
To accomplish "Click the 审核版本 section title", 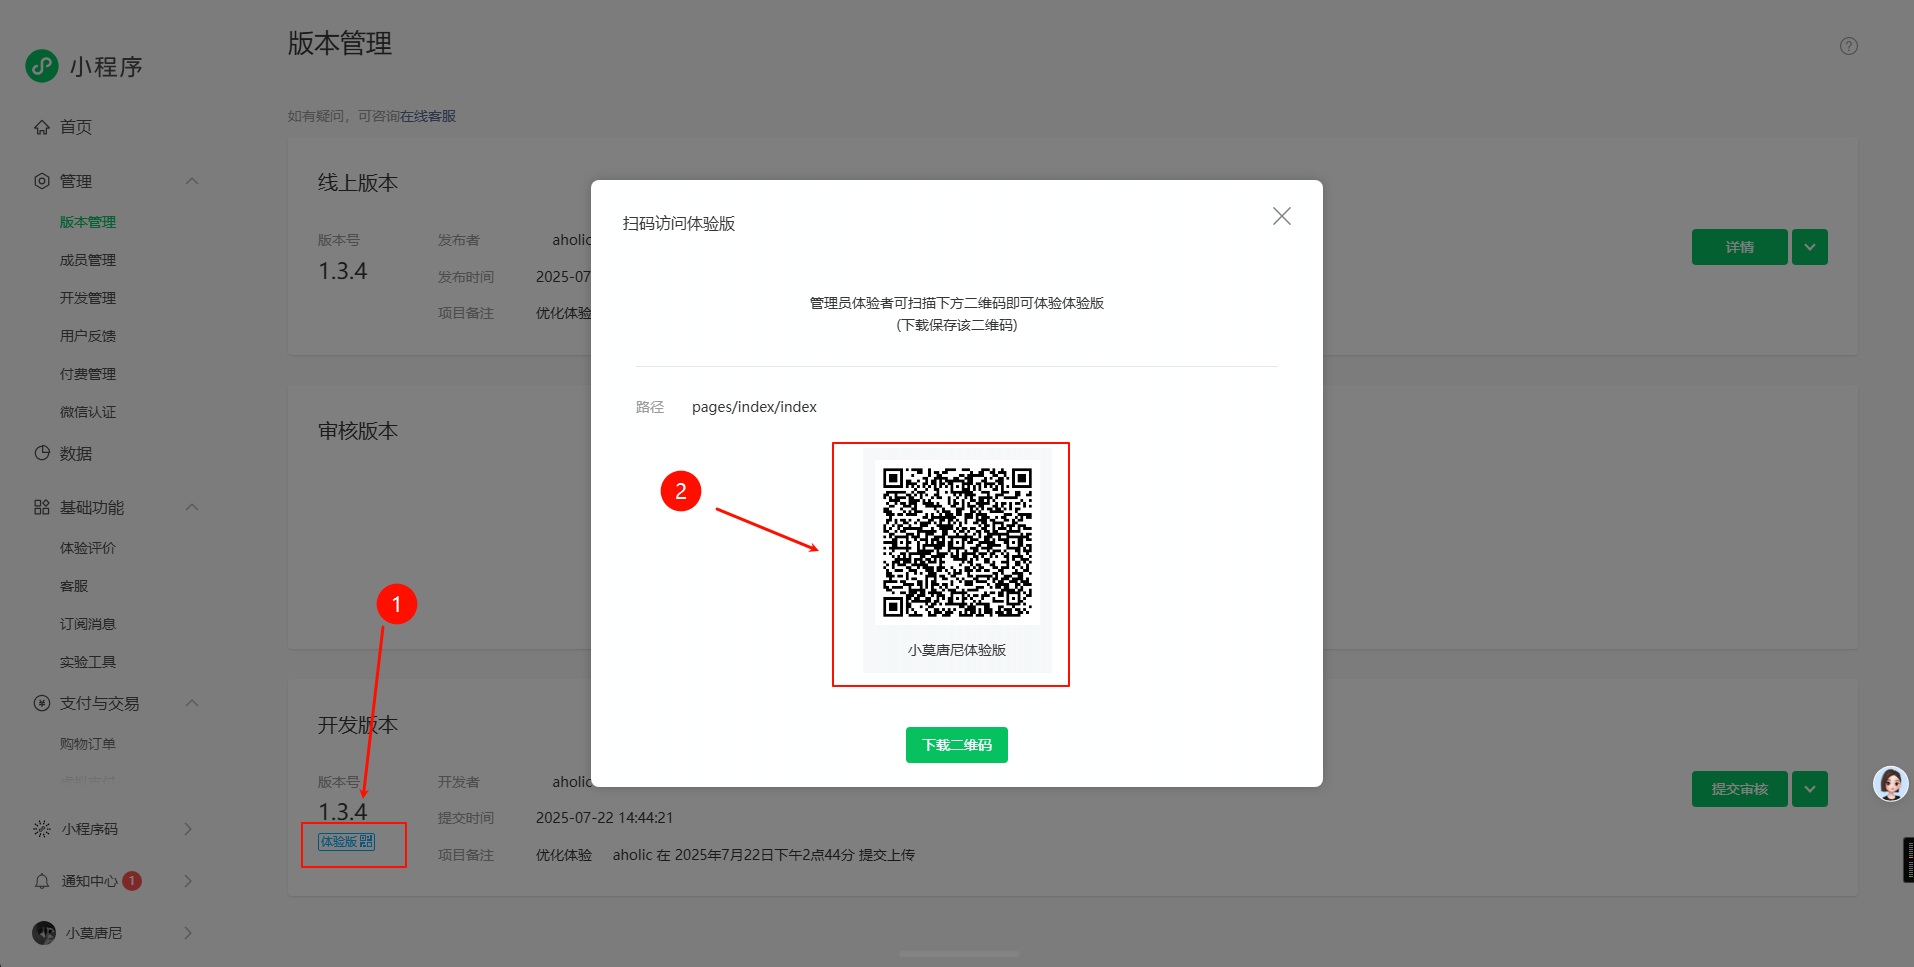I will (x=358, y=431).
